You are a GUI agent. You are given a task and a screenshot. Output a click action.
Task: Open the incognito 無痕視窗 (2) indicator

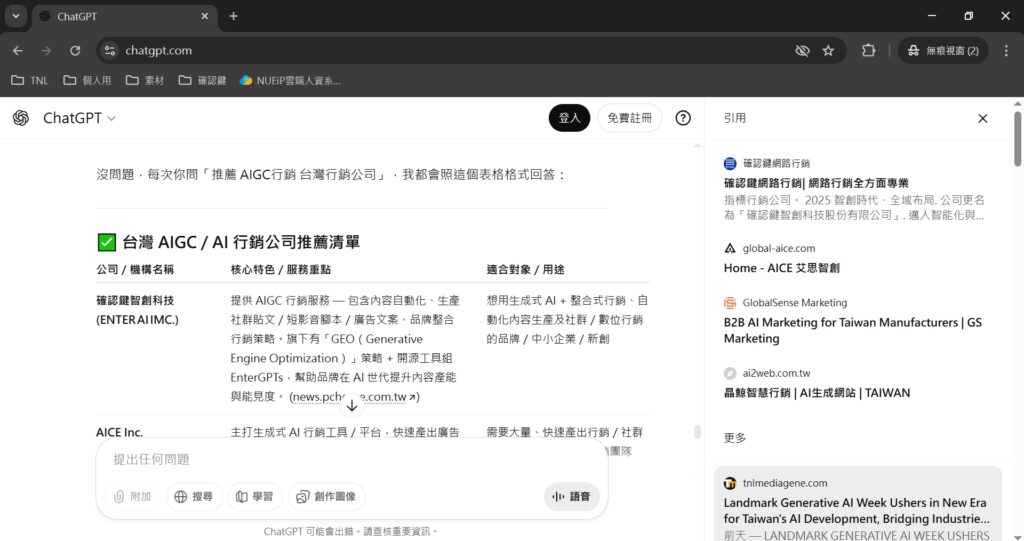[943, 50]
